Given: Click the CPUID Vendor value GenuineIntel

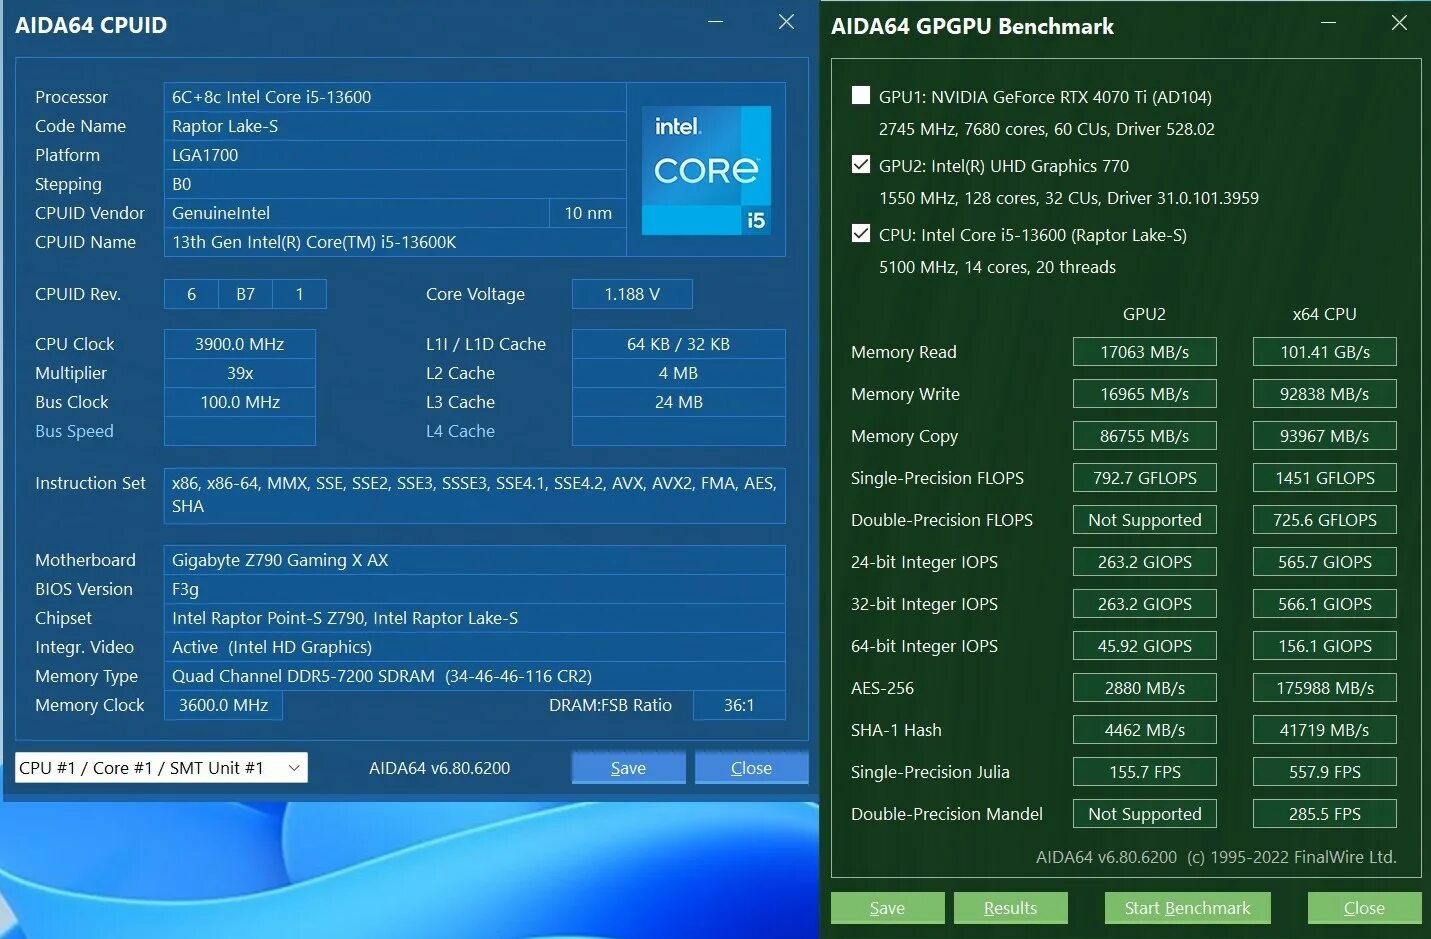Looking at the screenshot, I should 356,213.
